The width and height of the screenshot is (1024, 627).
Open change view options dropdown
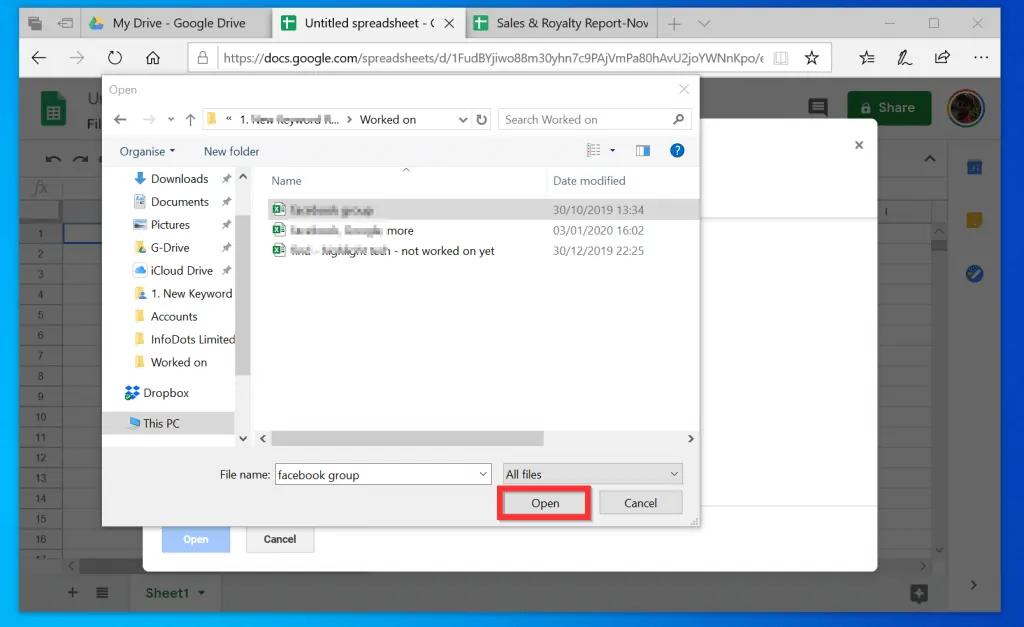pos(611,151)
